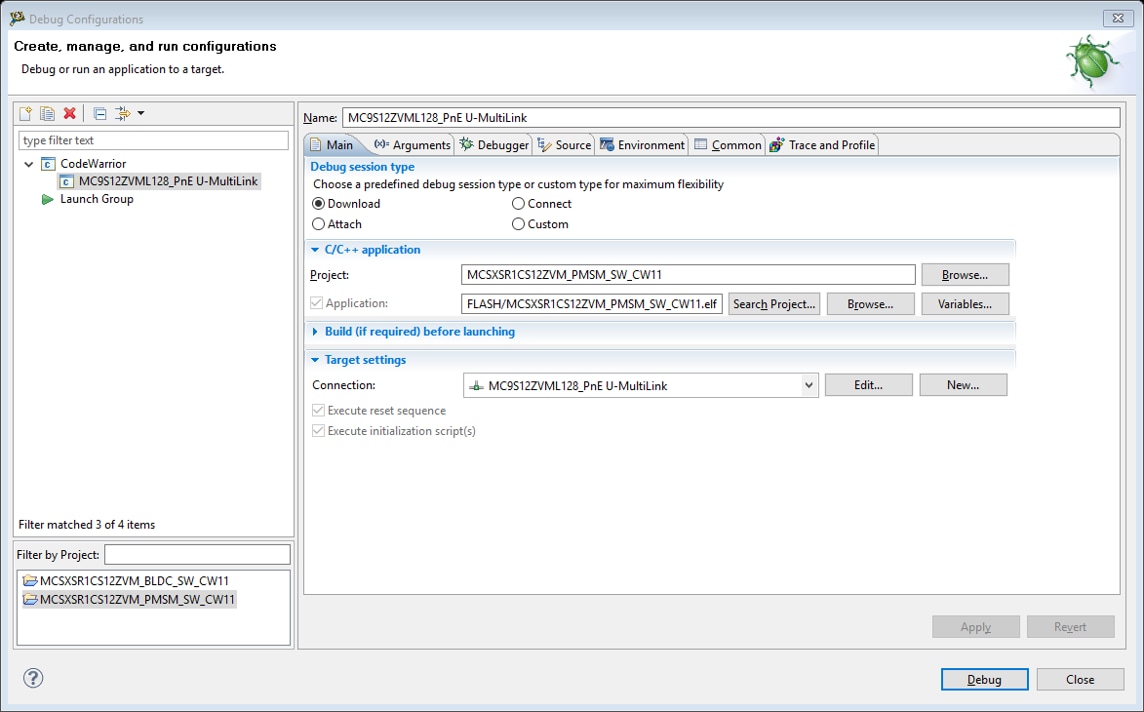Open the filter launch configurations dropdown menu

tap(141, 113)
